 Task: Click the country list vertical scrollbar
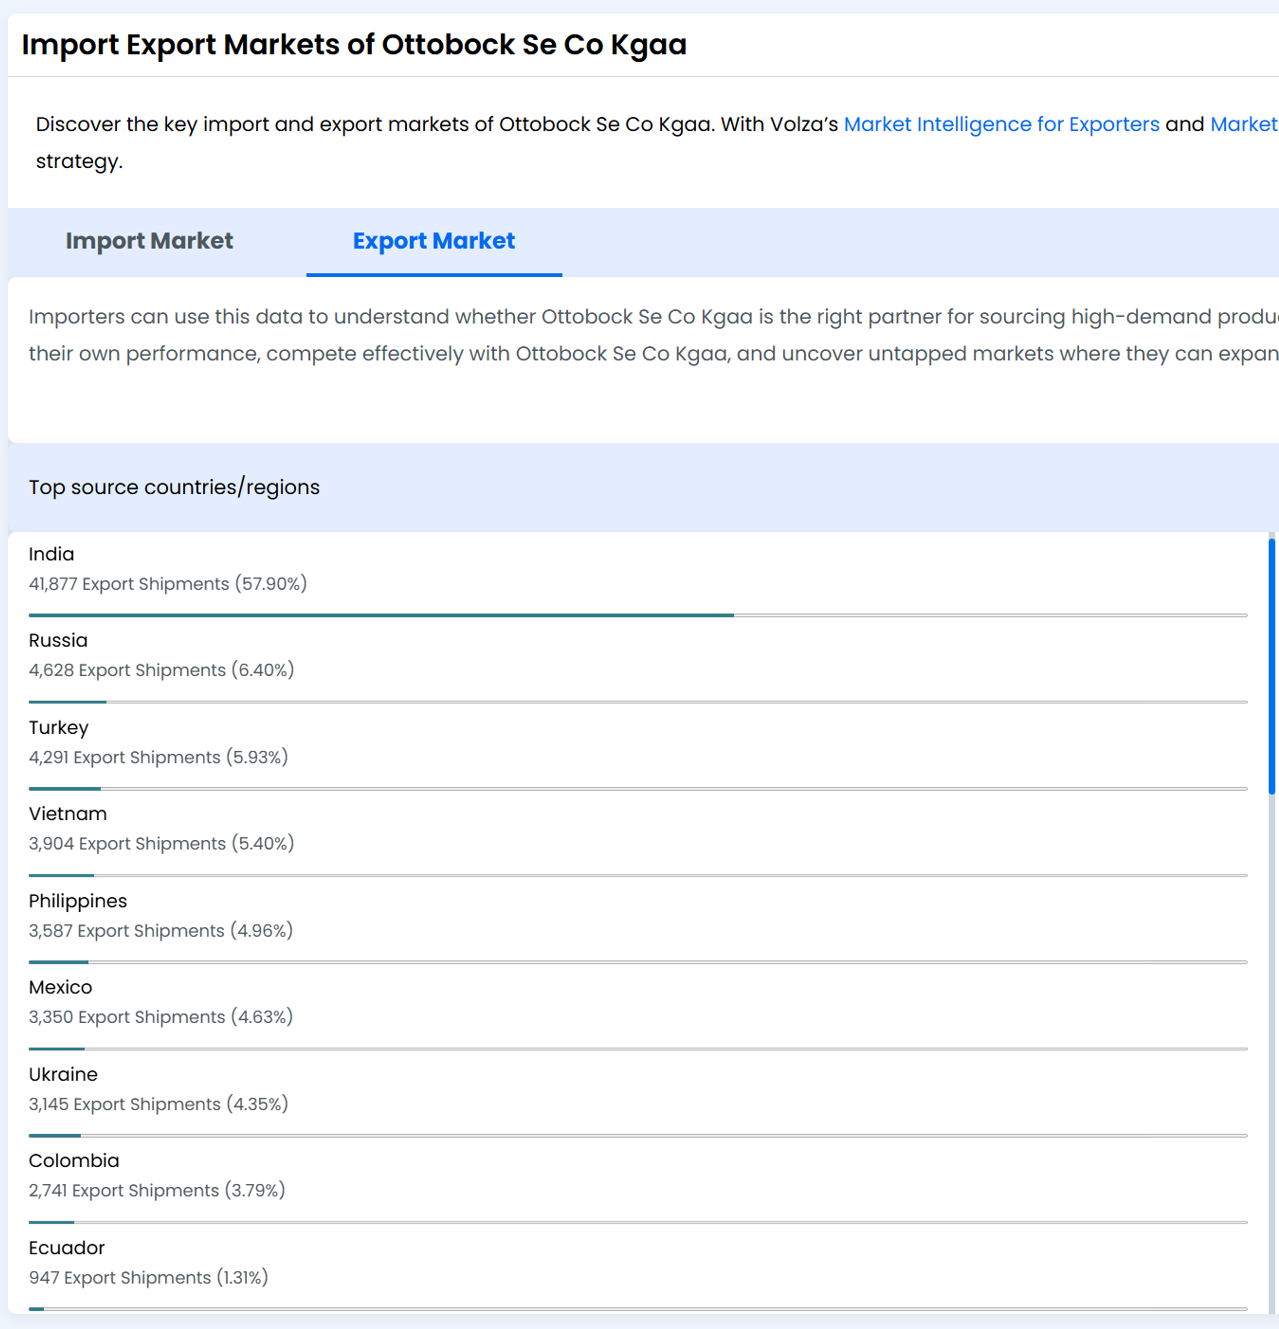[x=1272, y=666]
